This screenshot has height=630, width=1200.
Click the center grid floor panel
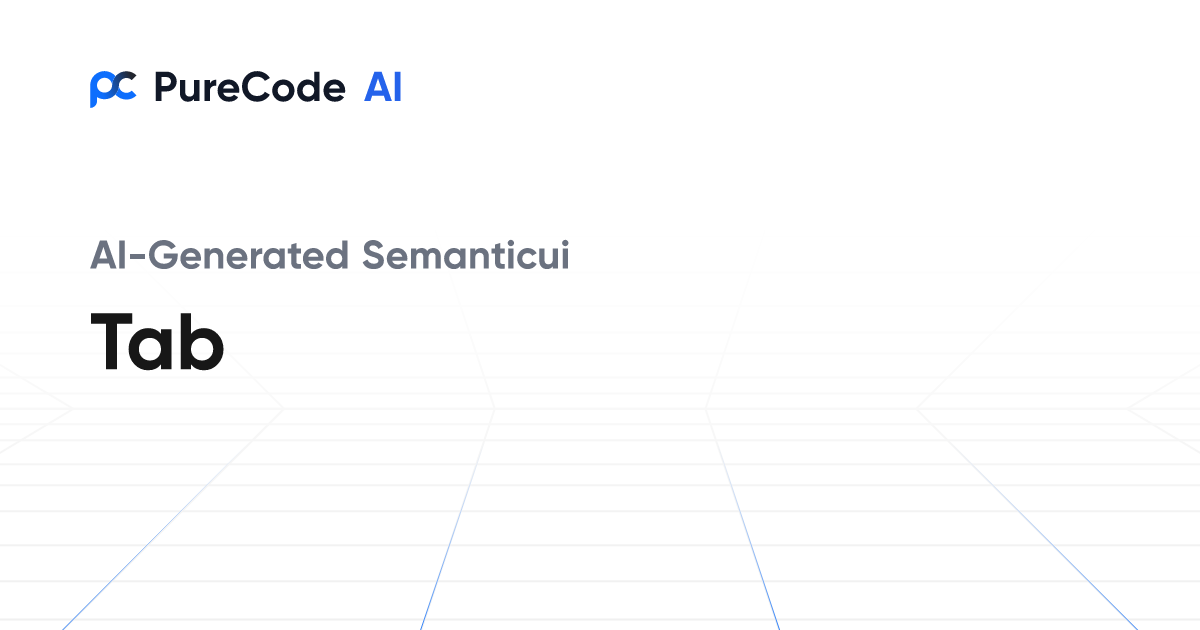(600, 520)
